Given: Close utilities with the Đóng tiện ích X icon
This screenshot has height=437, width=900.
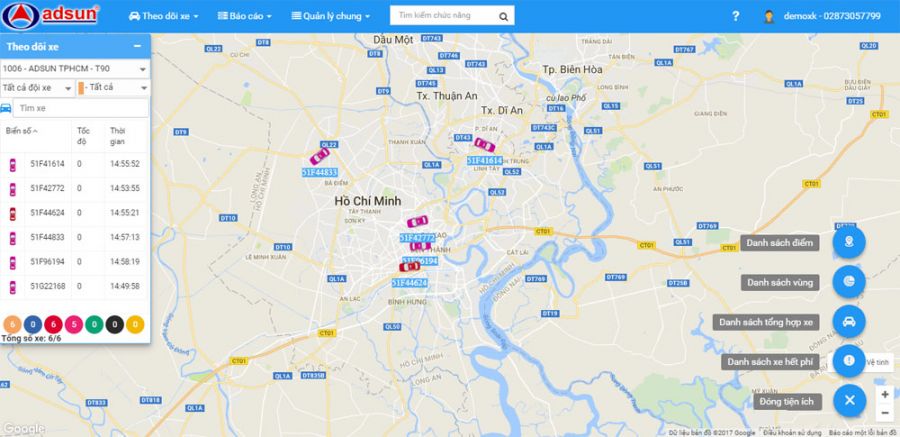Looking at the screenshot, I should click(x=849, y=401).
